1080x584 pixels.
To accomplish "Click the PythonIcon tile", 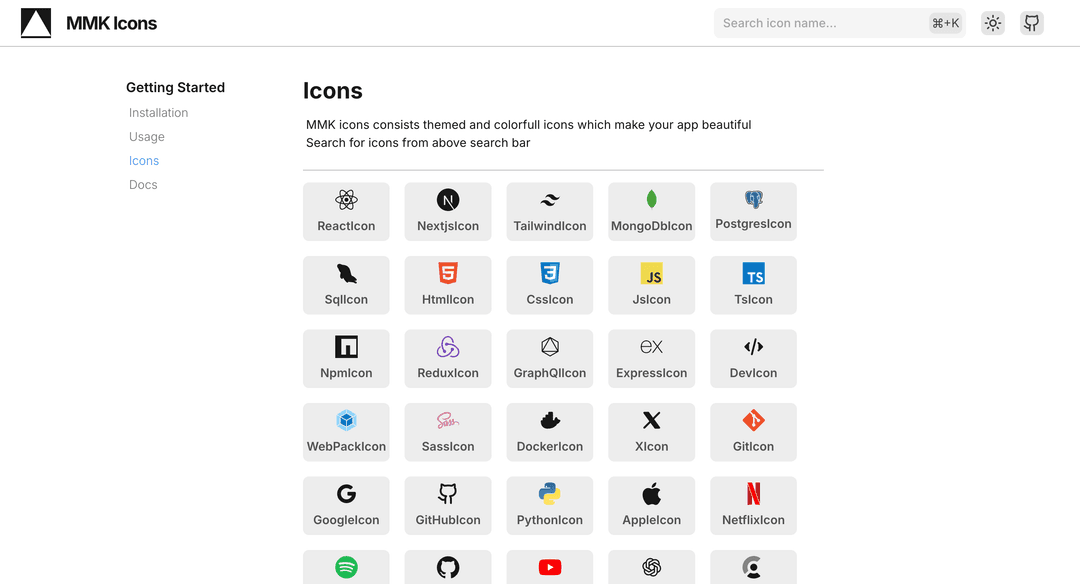I will (549, 505).
